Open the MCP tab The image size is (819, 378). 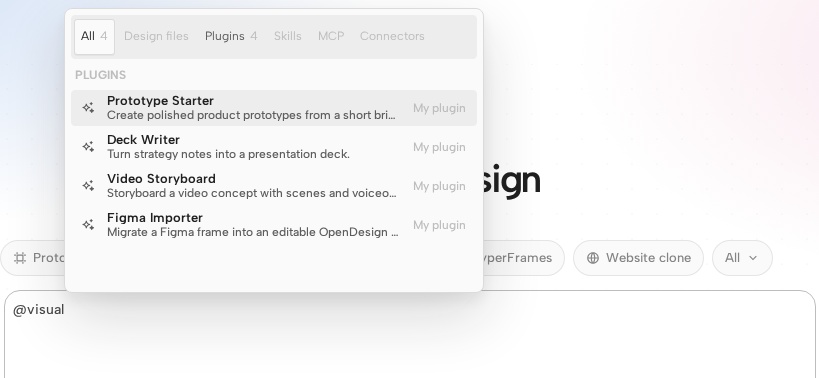tap(331, 37)
